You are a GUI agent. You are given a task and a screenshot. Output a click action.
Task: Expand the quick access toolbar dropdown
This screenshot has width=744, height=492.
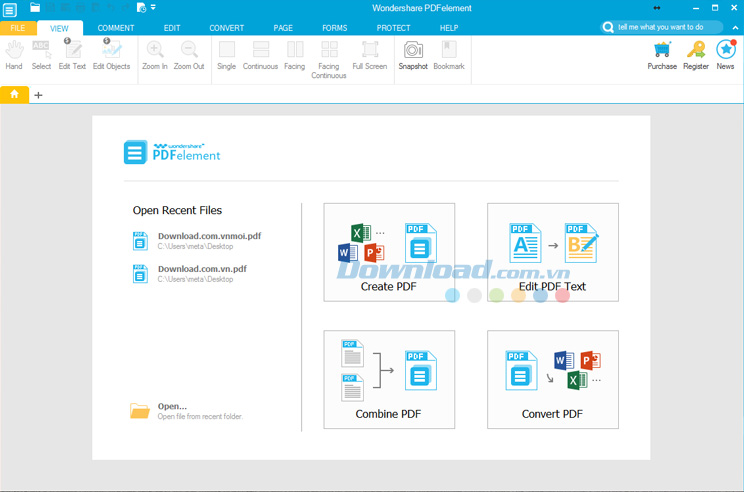pos(153,8)
